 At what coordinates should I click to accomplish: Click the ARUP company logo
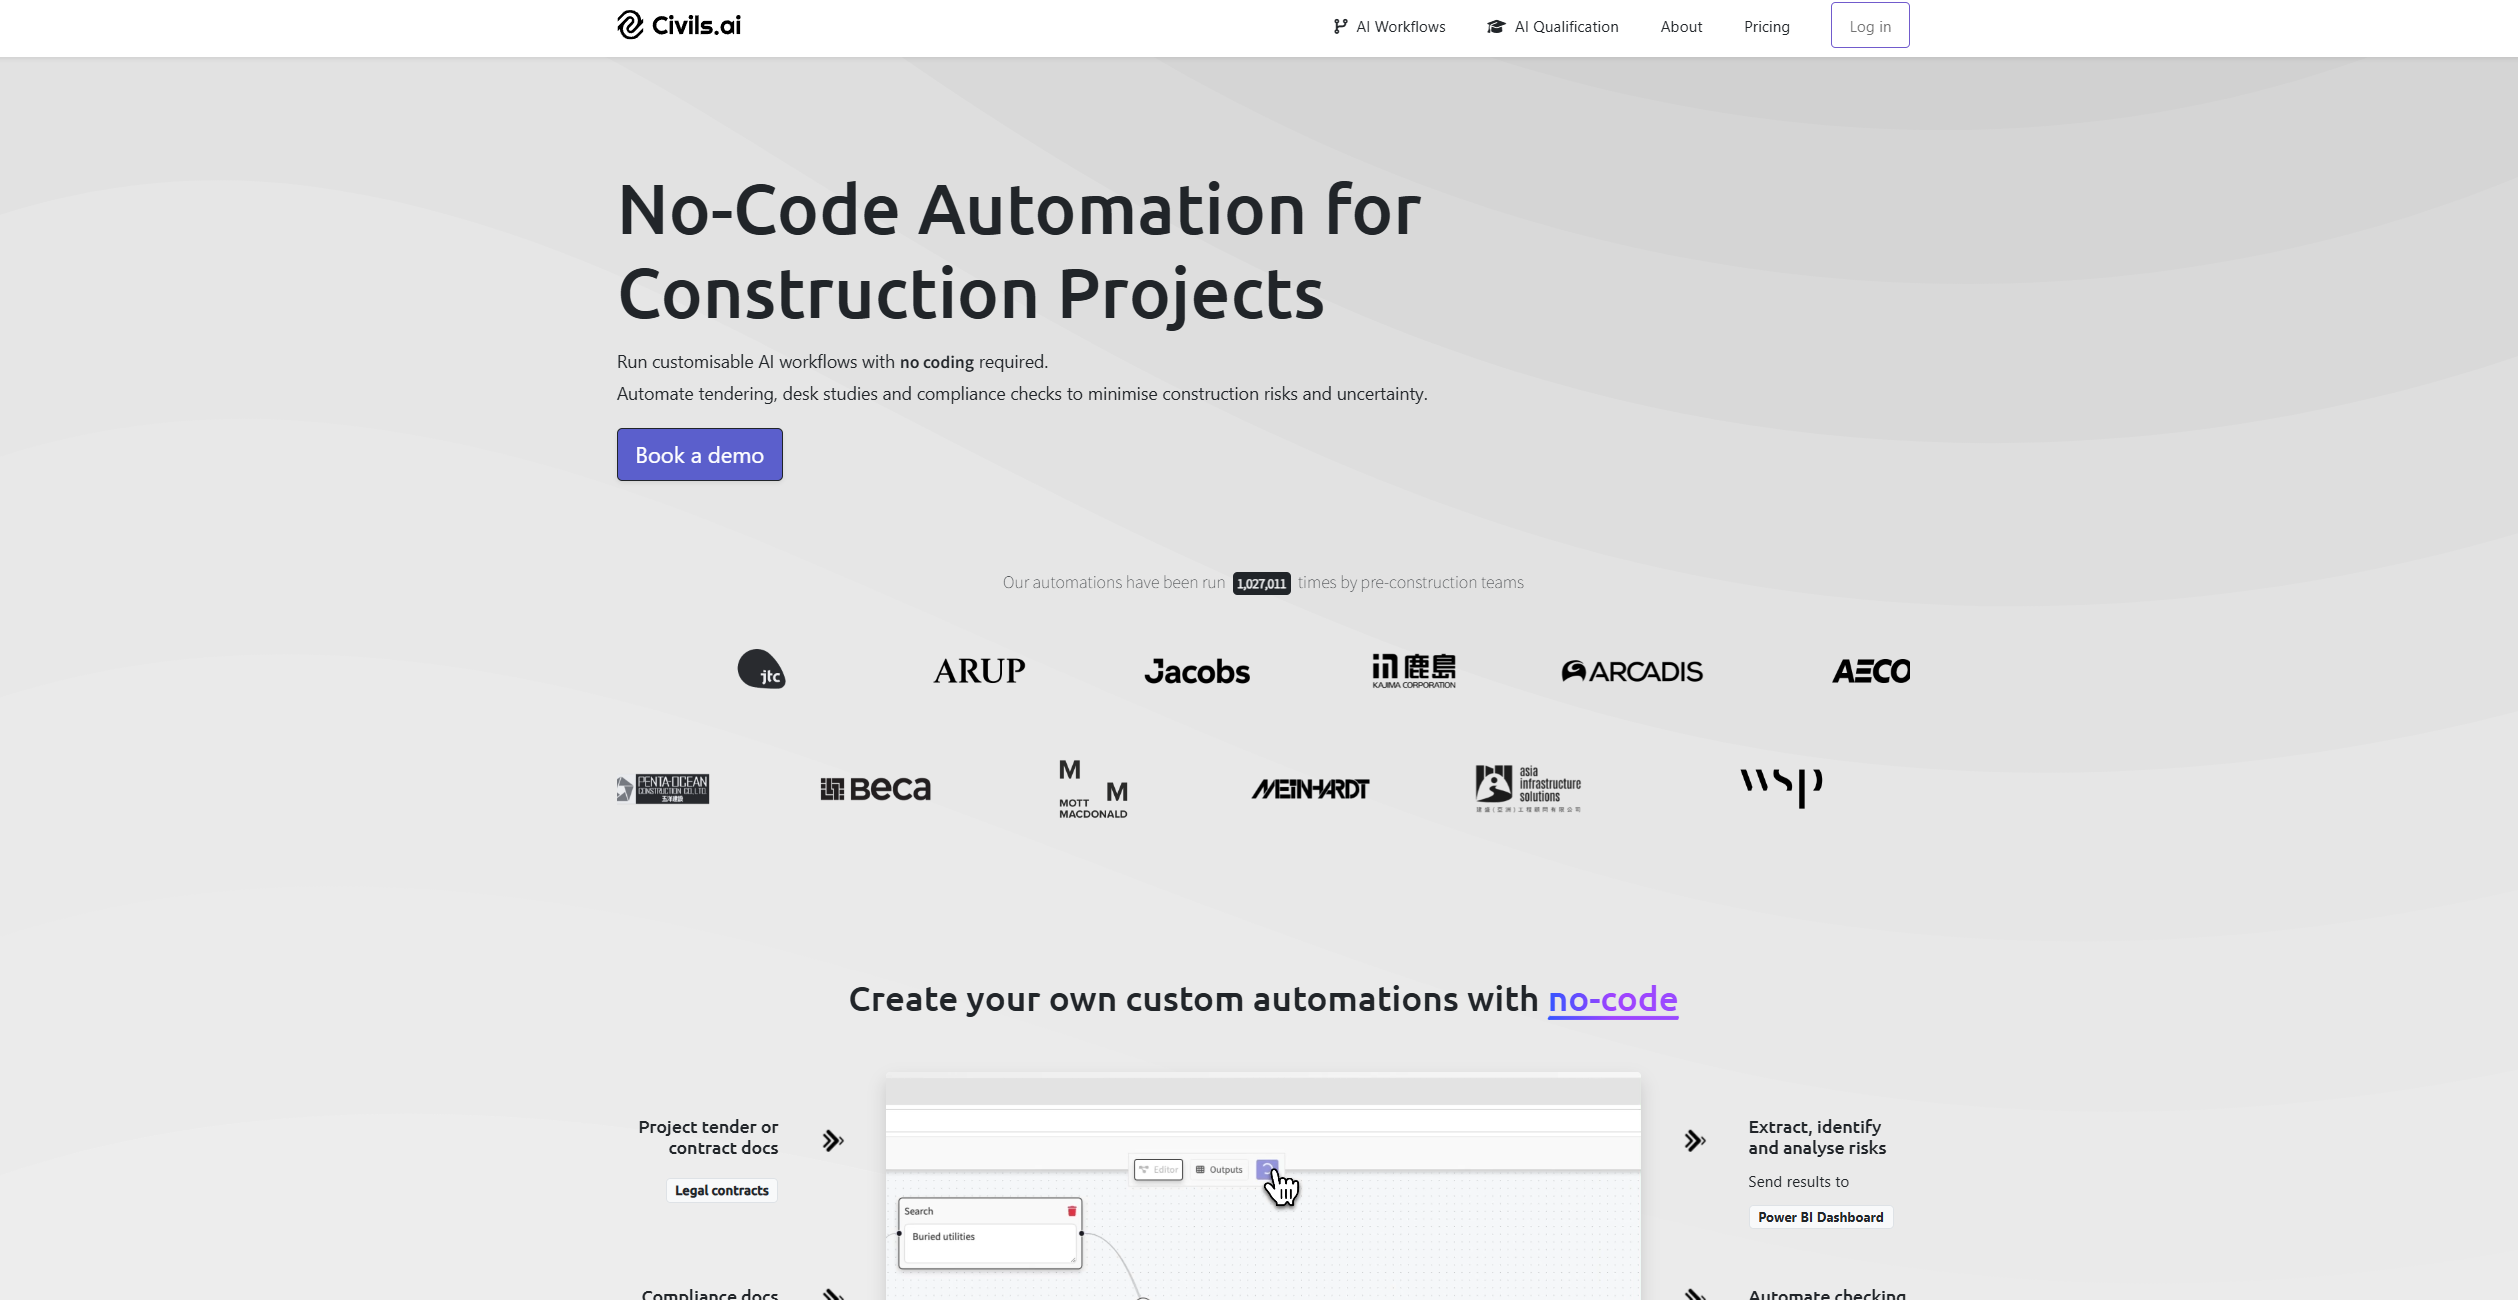coord(978,671)
